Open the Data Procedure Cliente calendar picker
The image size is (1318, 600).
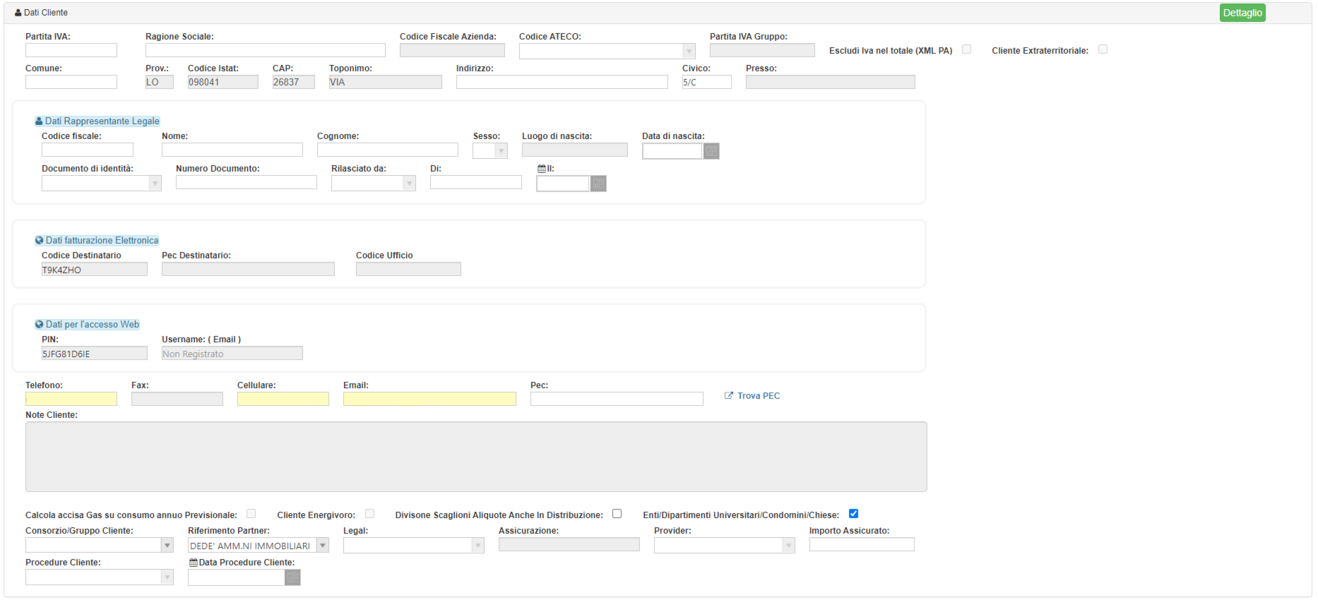(x=292, y=578)
